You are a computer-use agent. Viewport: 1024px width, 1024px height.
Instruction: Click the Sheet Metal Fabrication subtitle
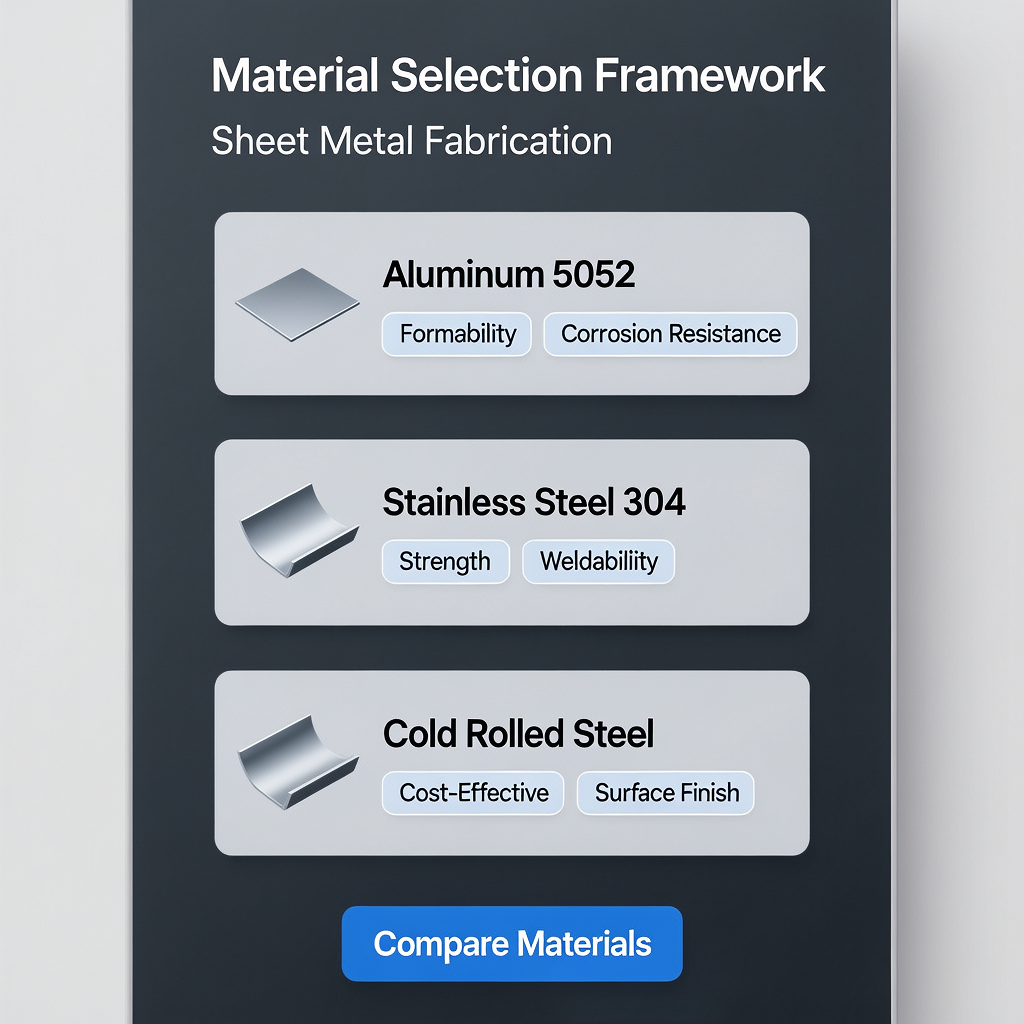411,141
